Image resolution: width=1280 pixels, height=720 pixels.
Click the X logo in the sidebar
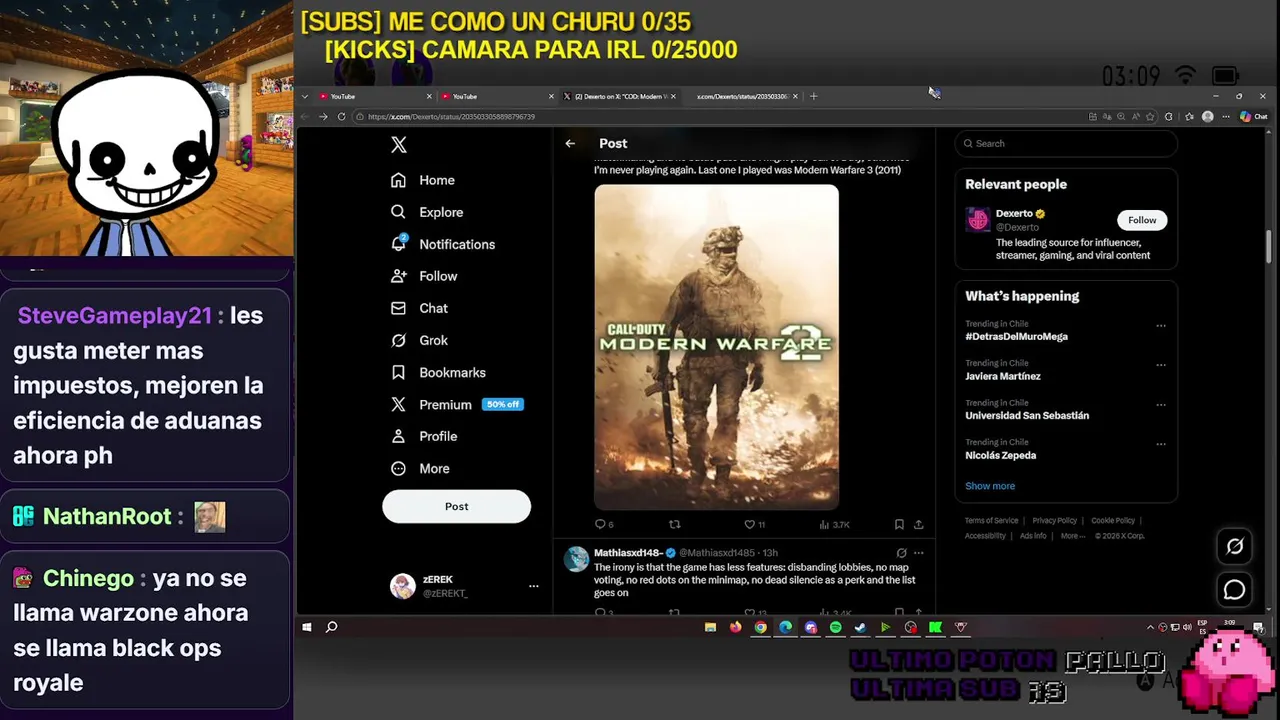pyautogui.click(x=399, y=145)
